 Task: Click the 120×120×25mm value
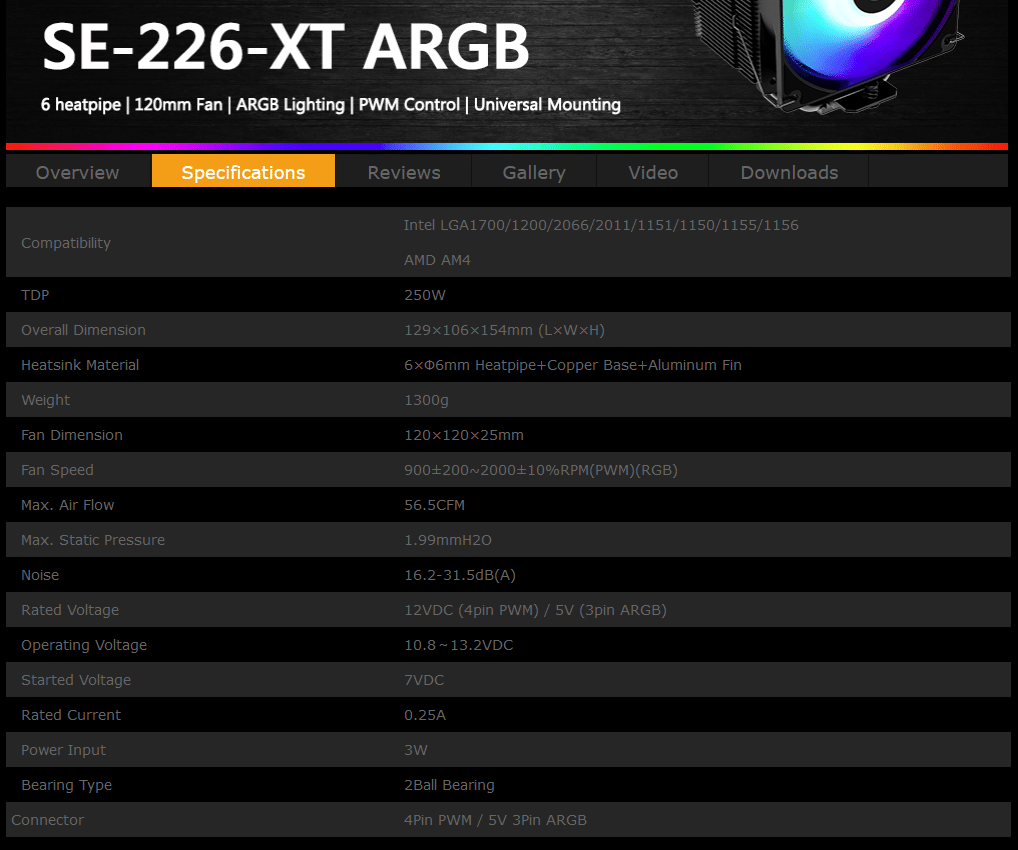464,436
